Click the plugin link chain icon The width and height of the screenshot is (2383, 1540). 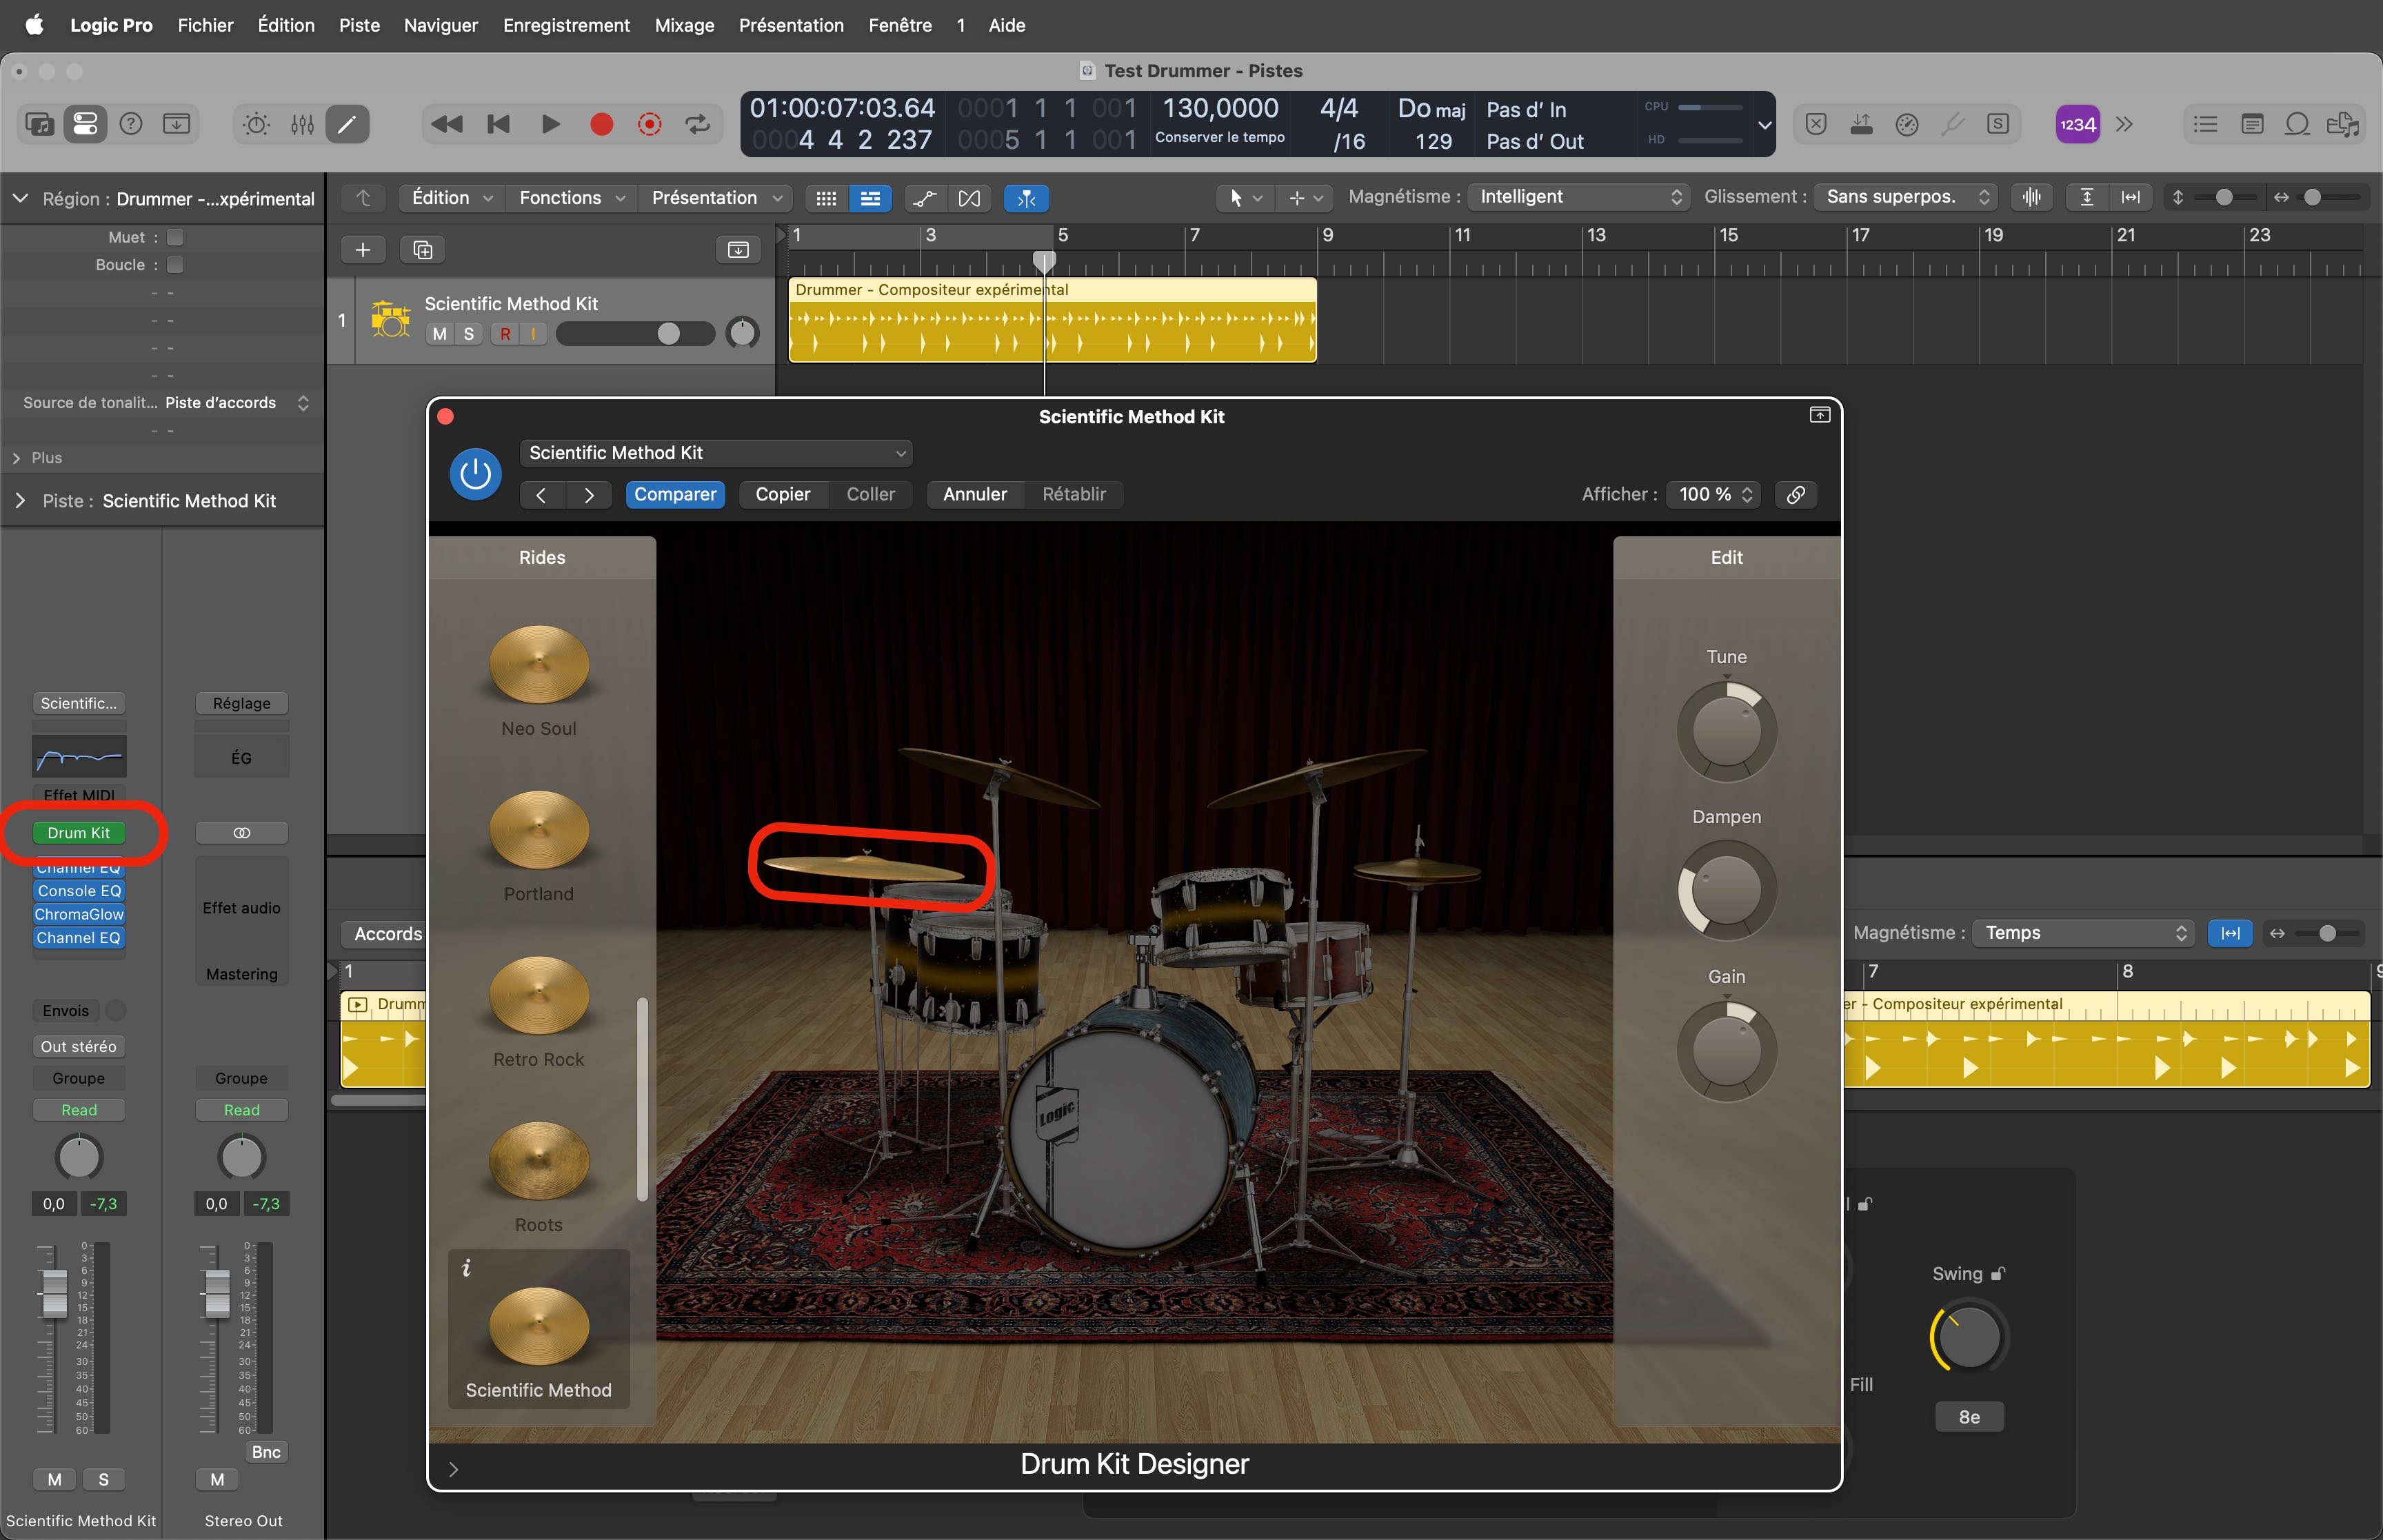[x=1796, y=494]
